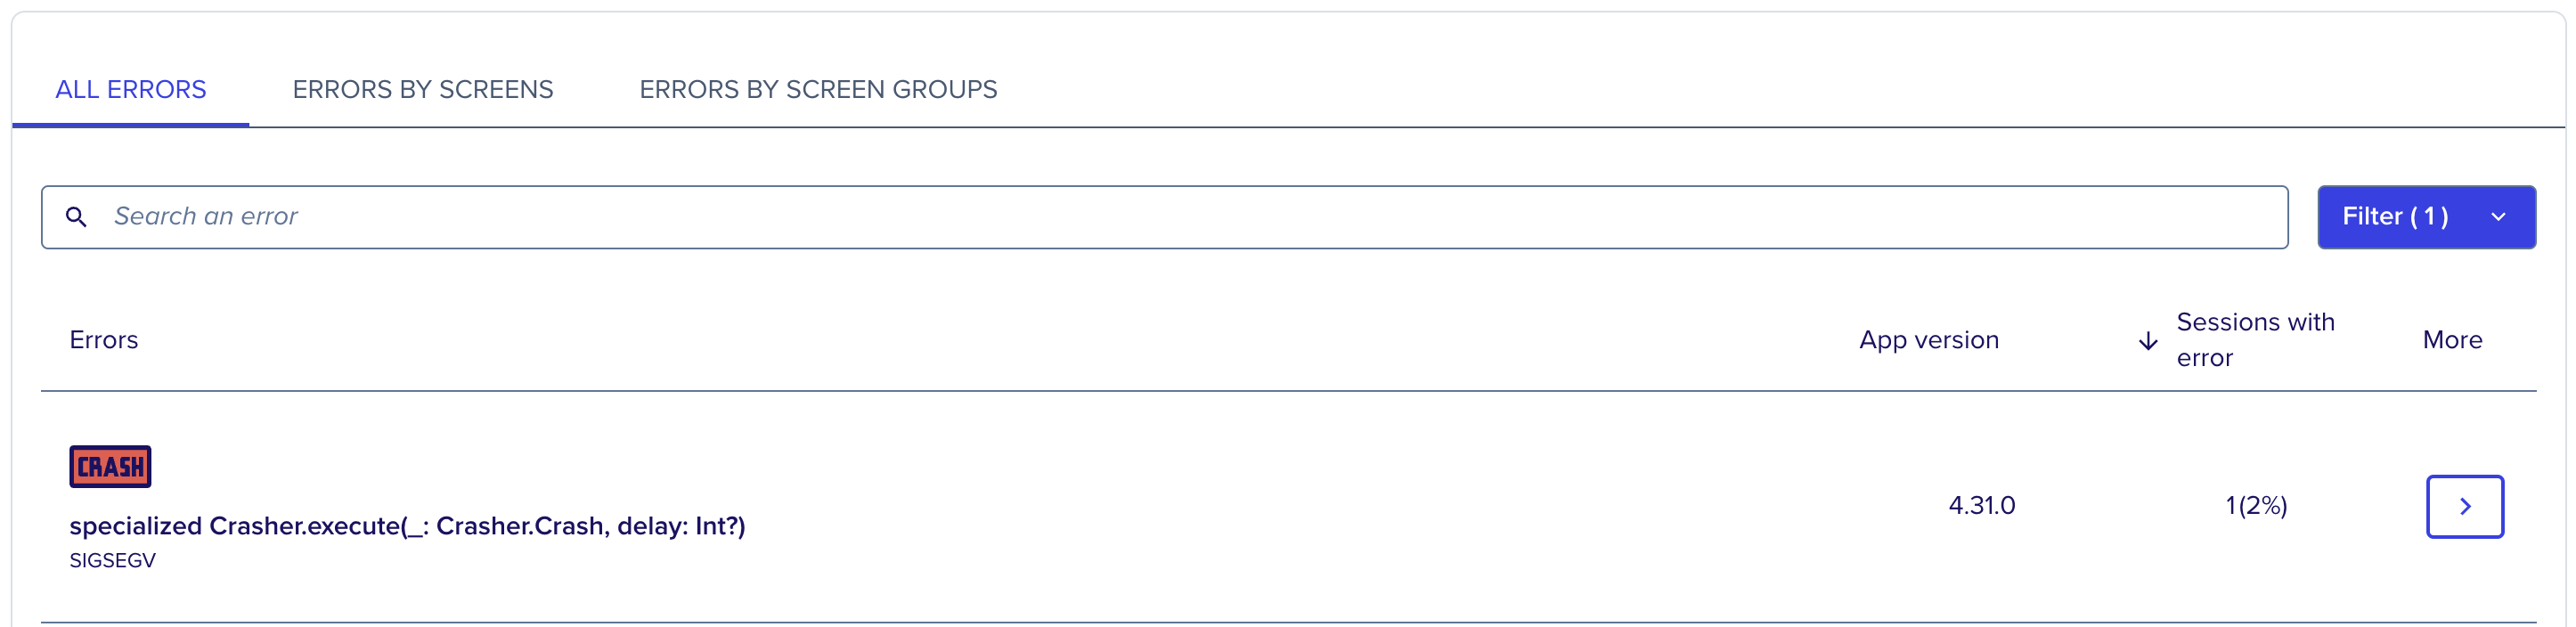
Task: Click the SIGSEGV signal label
Action: pos(113,561)
